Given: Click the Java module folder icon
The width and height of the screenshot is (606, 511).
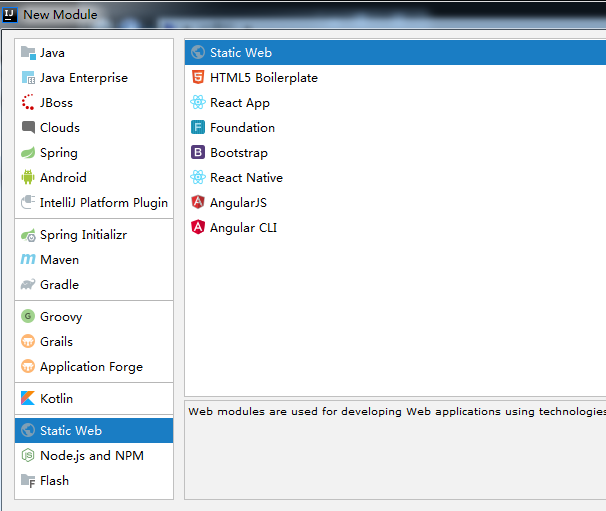Looking at the screenshot, I should 28,53.
